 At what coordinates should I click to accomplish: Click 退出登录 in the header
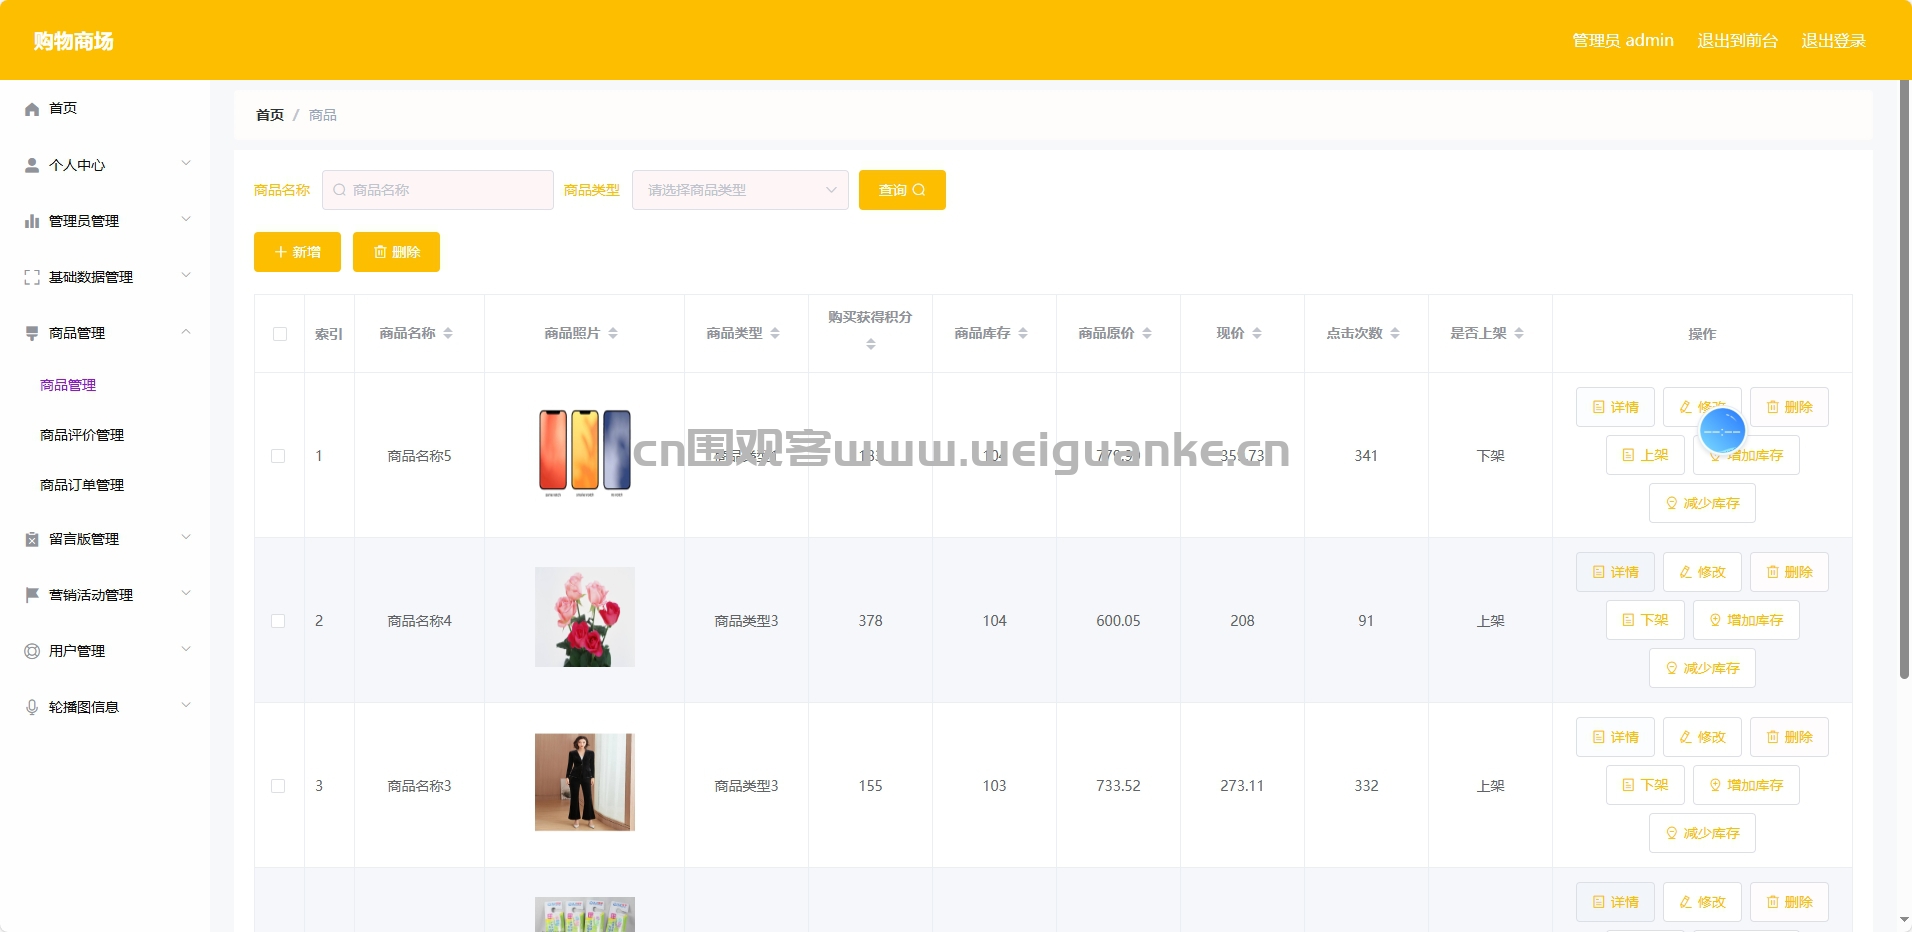point(1833,41)
